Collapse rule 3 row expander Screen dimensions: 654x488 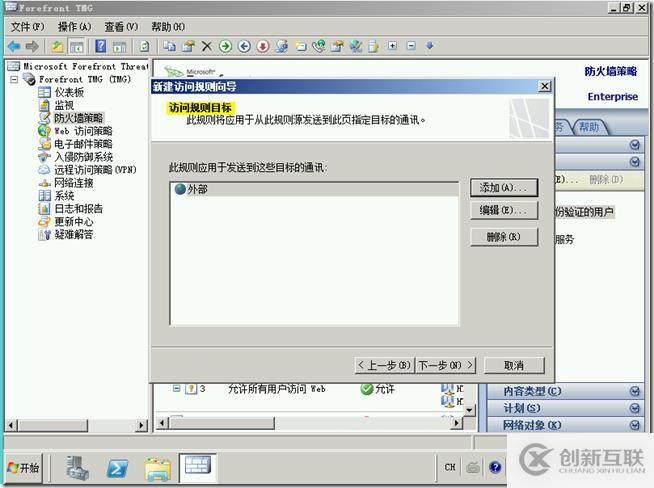(176, 388)
